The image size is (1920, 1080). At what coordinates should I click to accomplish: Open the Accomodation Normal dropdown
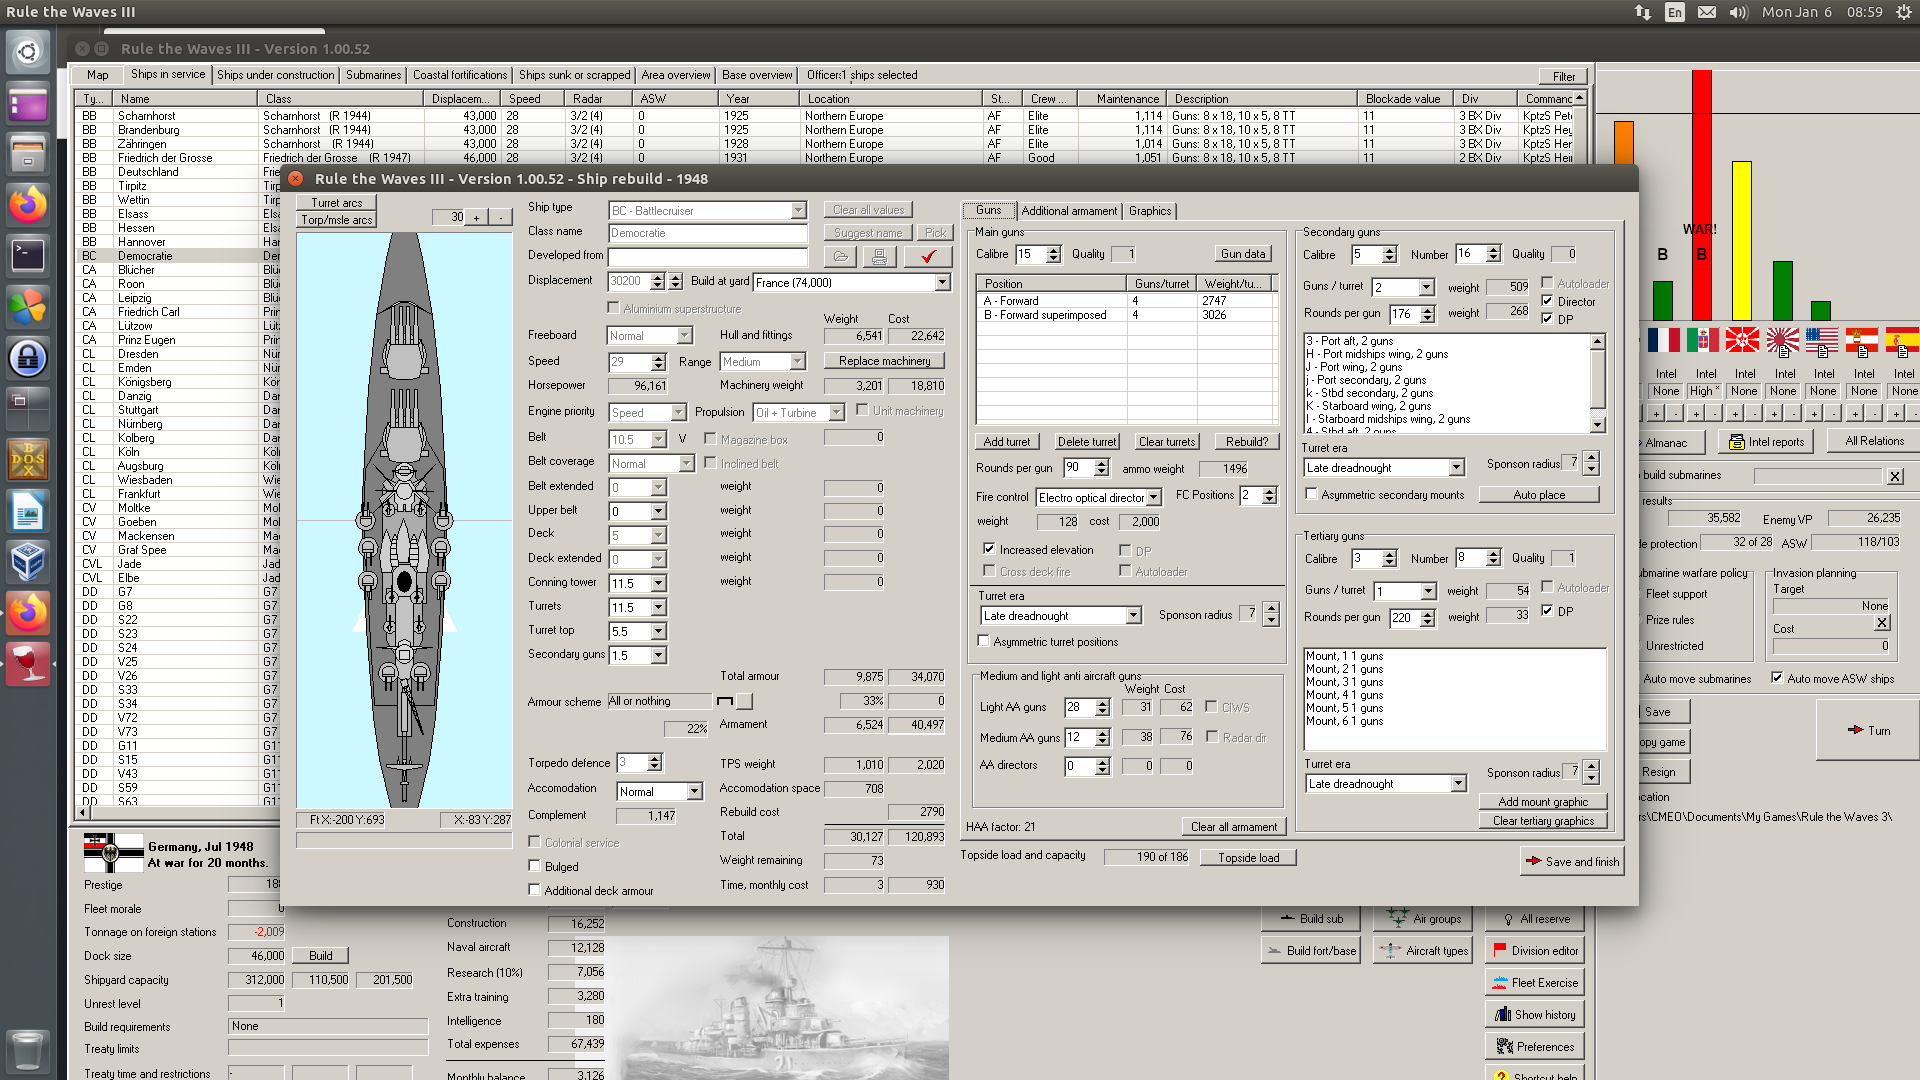(694, 792)
